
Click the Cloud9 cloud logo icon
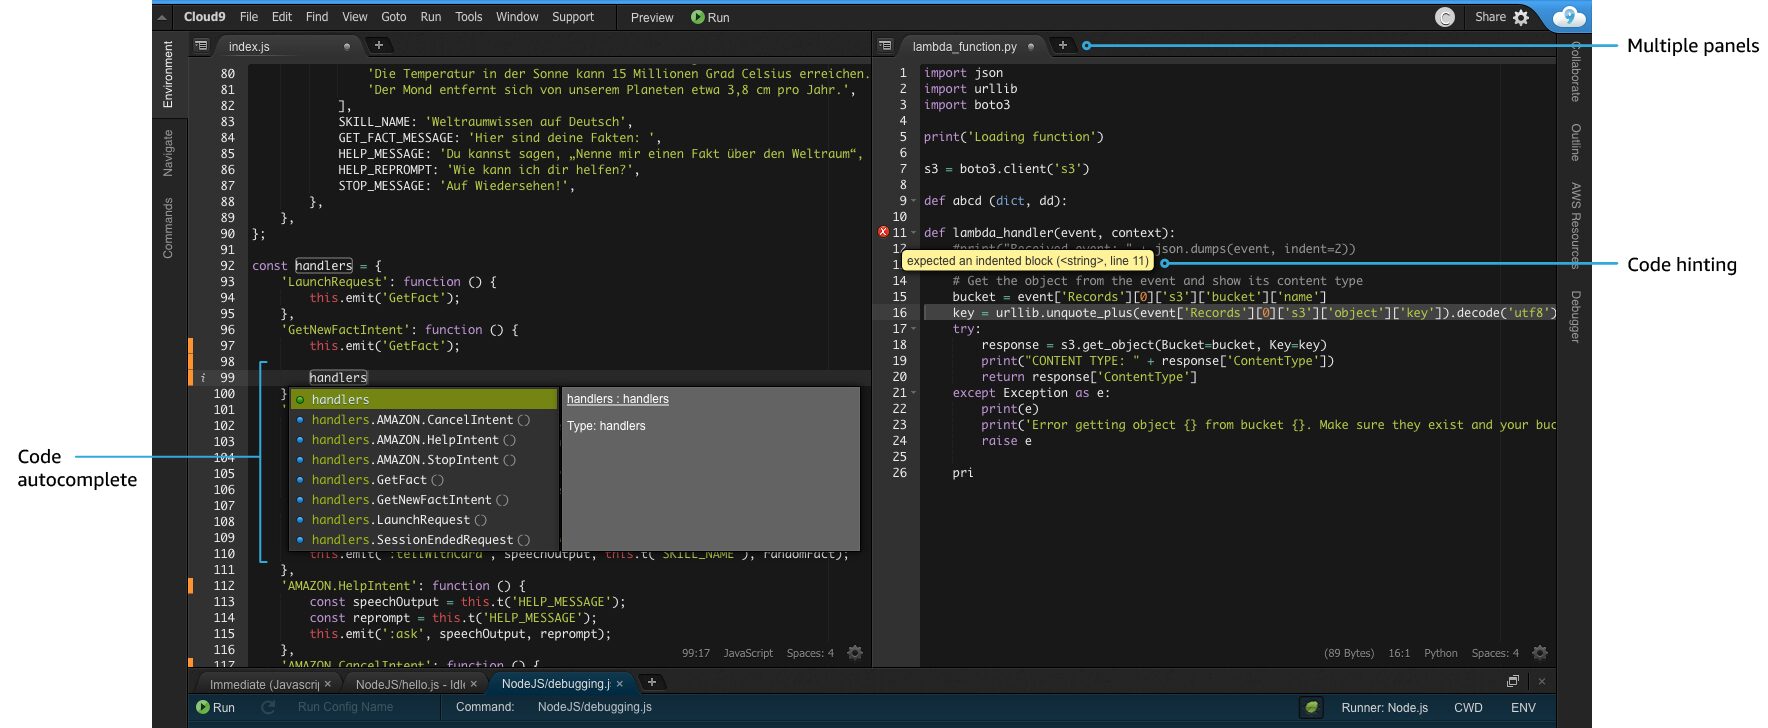coord(1567,17)
